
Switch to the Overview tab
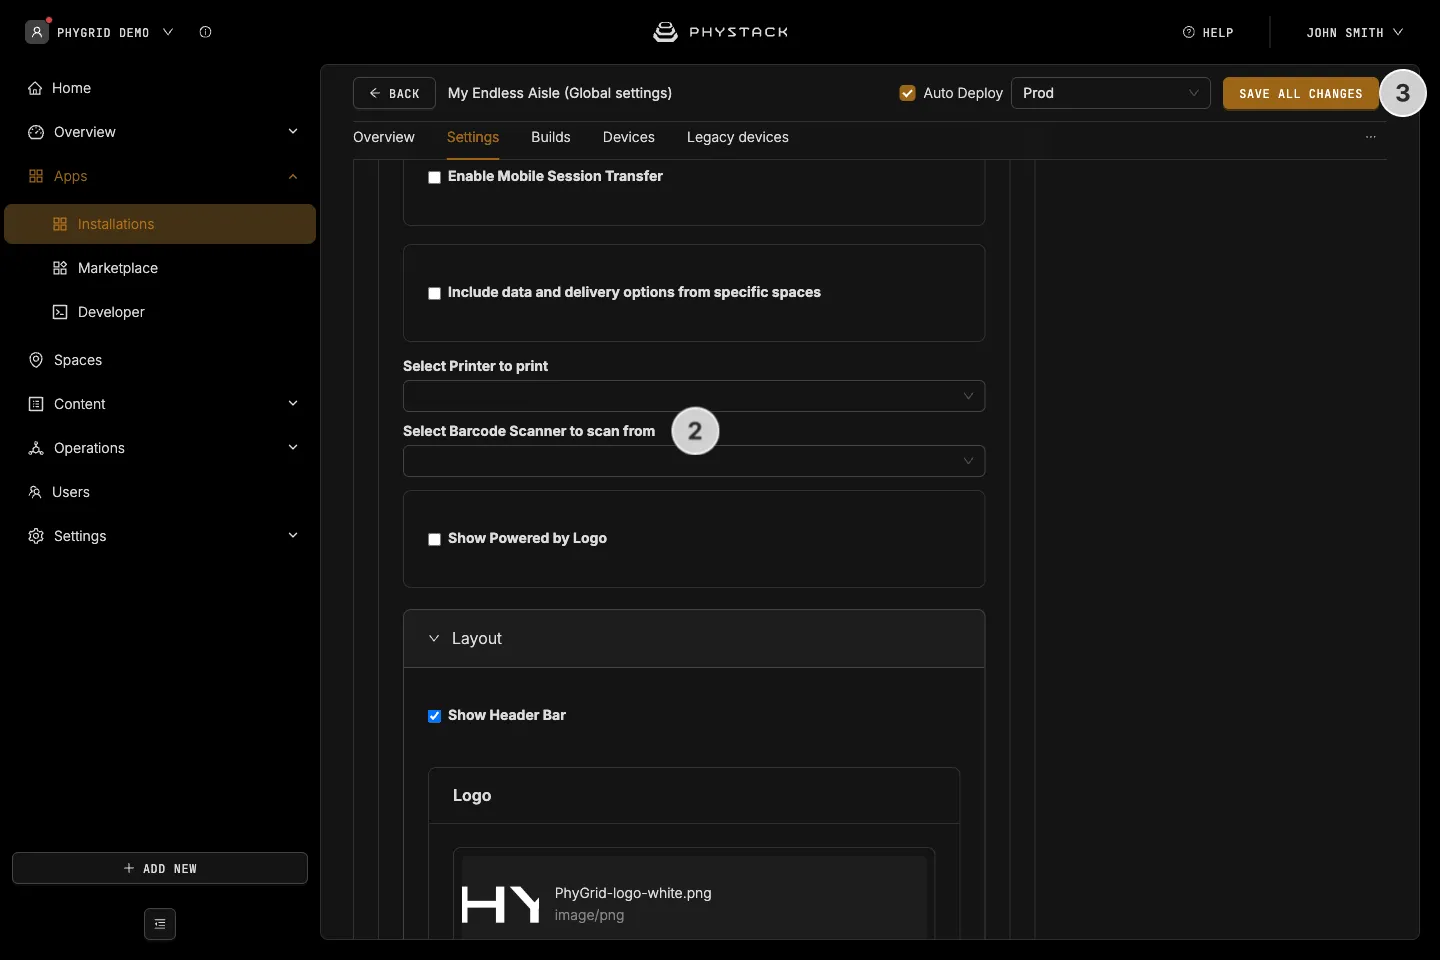[384, 137]
